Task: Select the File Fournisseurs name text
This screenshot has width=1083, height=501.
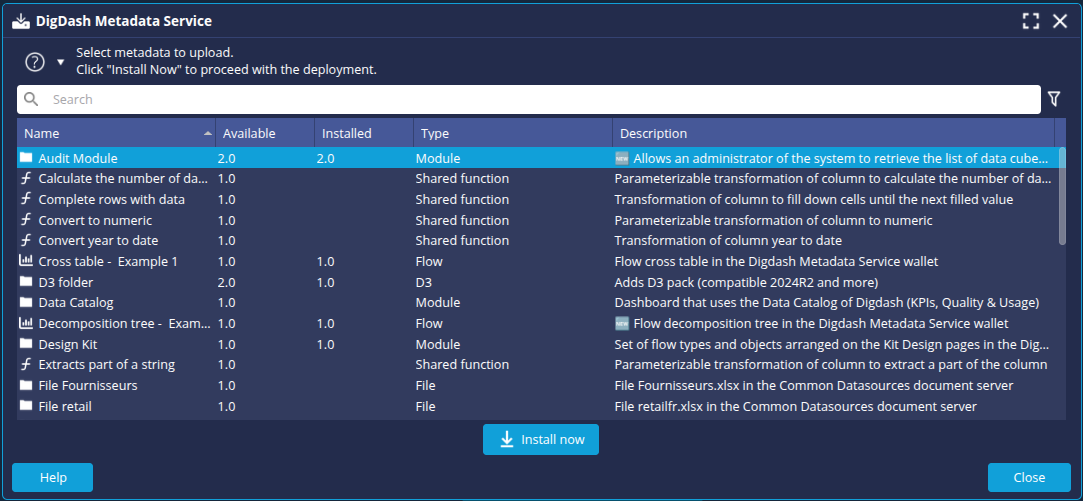Action: pyautogui.click(x=88, y=385)
